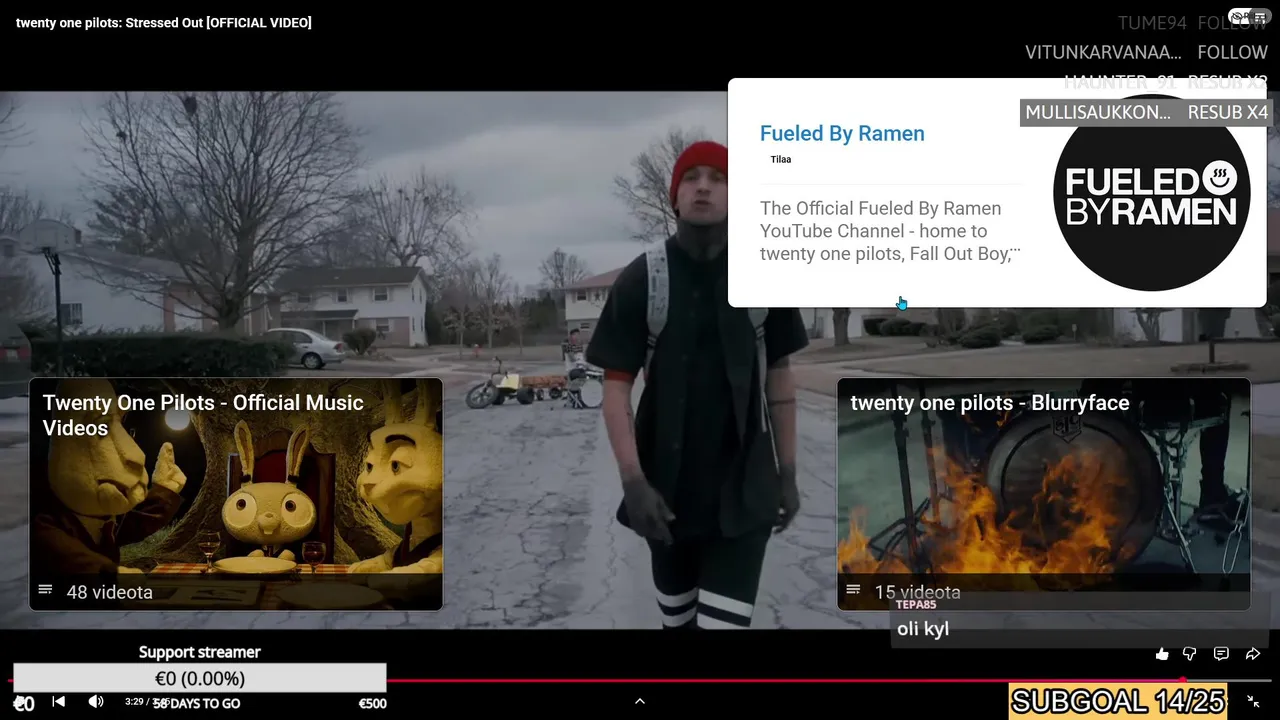This screenshot has width=1280, height=720.
Task: Like the video with thumbs up icon
Action: coord(1161,654)
